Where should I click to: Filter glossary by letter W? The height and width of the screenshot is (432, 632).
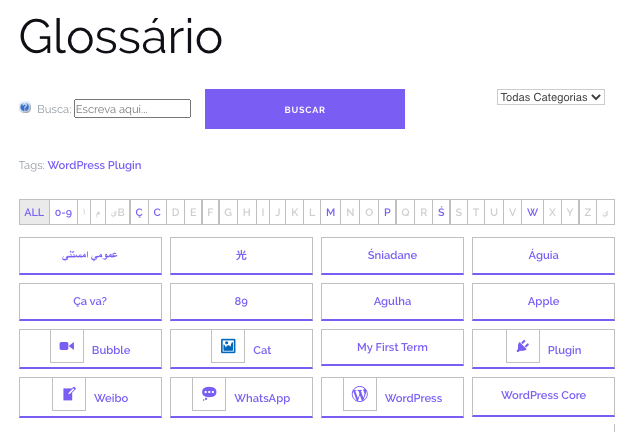click(532, 212)
